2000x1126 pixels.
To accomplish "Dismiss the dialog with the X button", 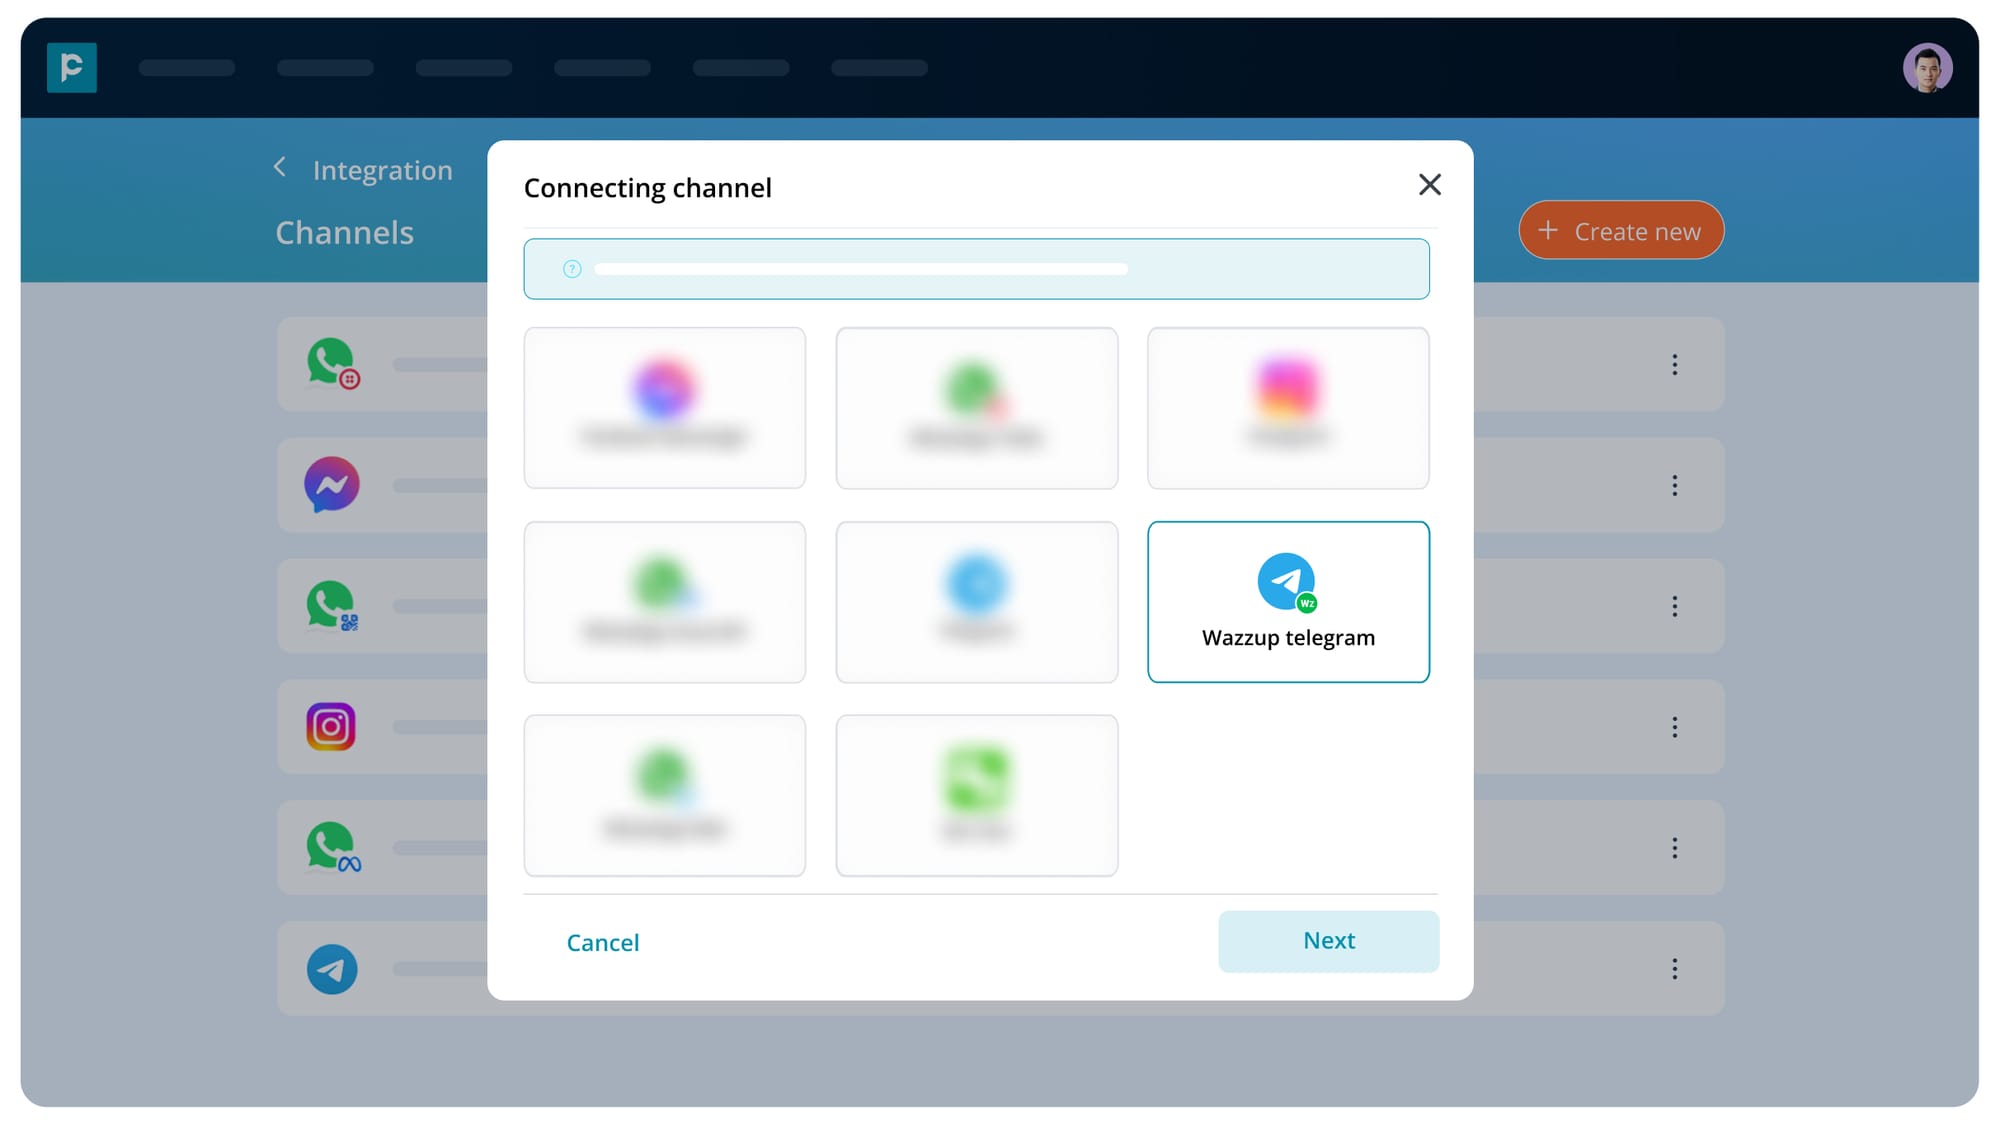I will pos(1429,185).
